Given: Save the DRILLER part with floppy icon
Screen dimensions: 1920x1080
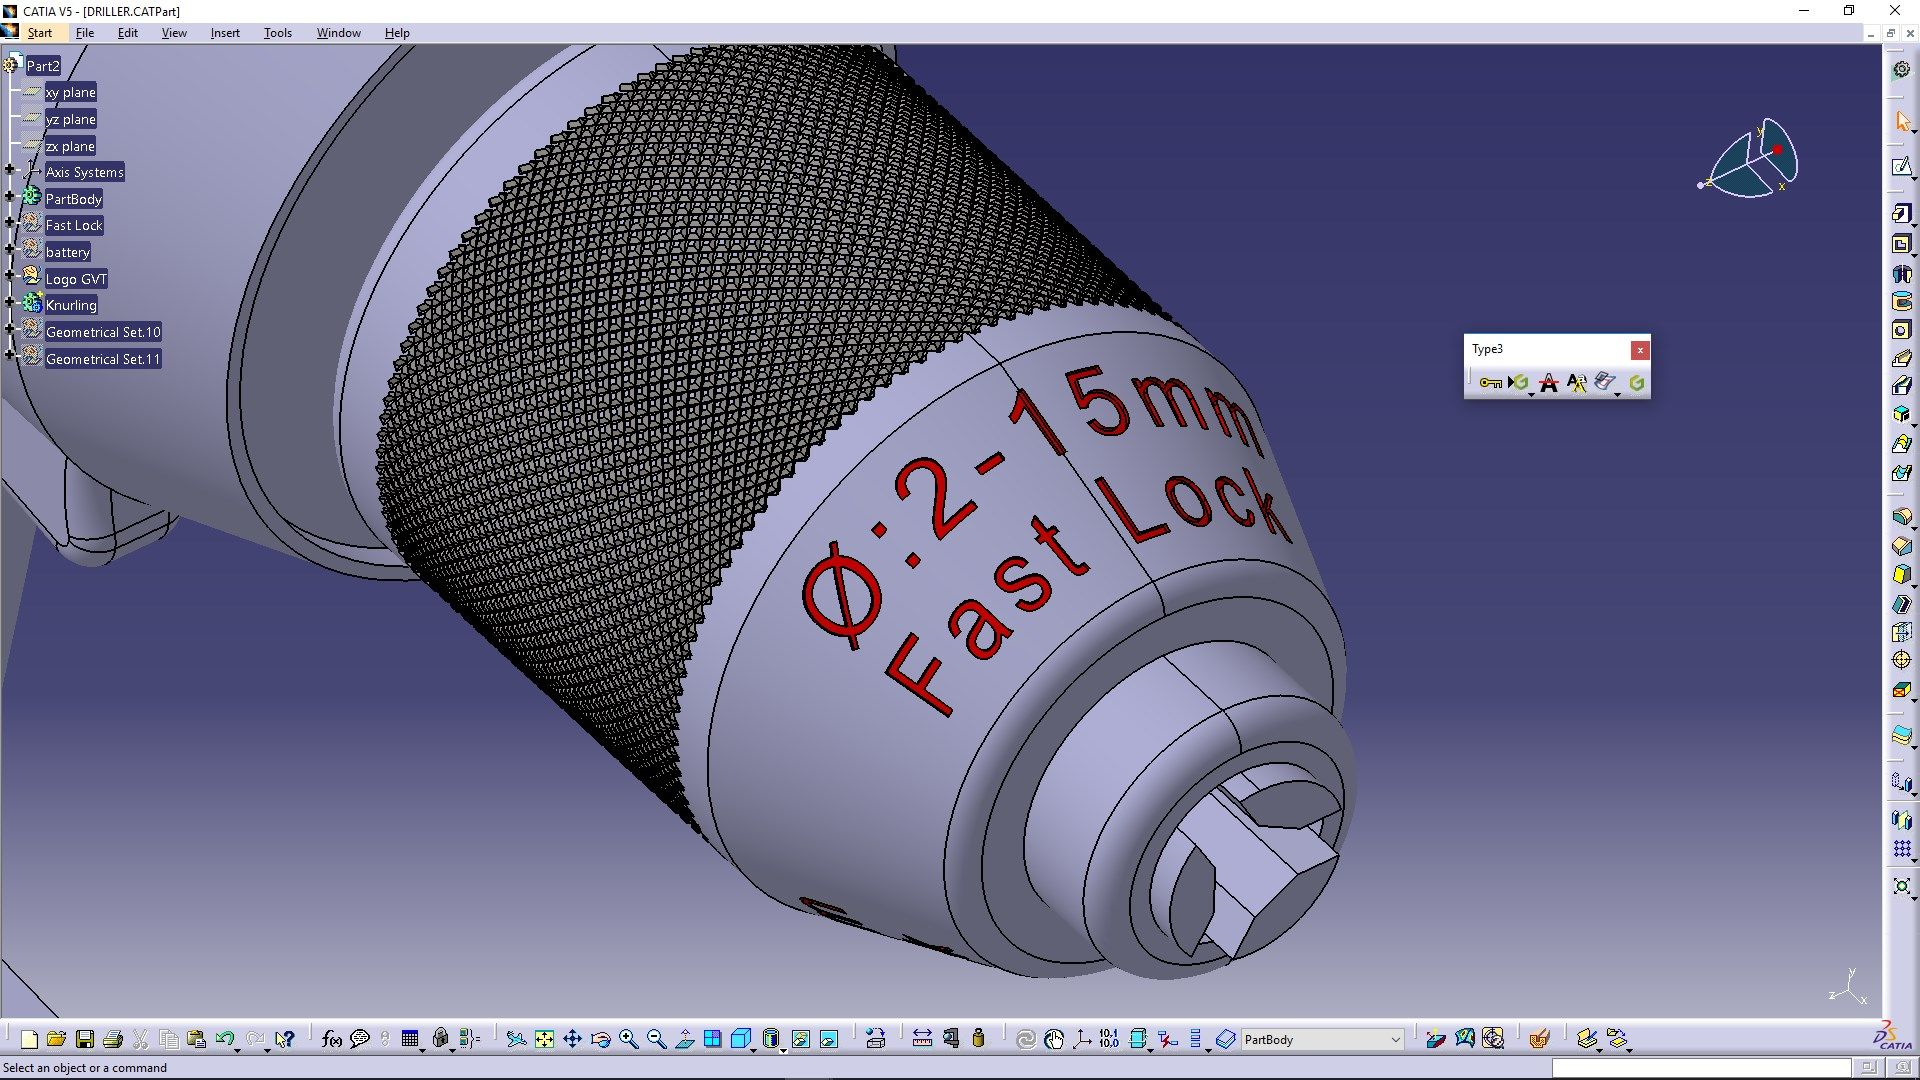Looking at the screenshot, I should (x=85, y=1040).
